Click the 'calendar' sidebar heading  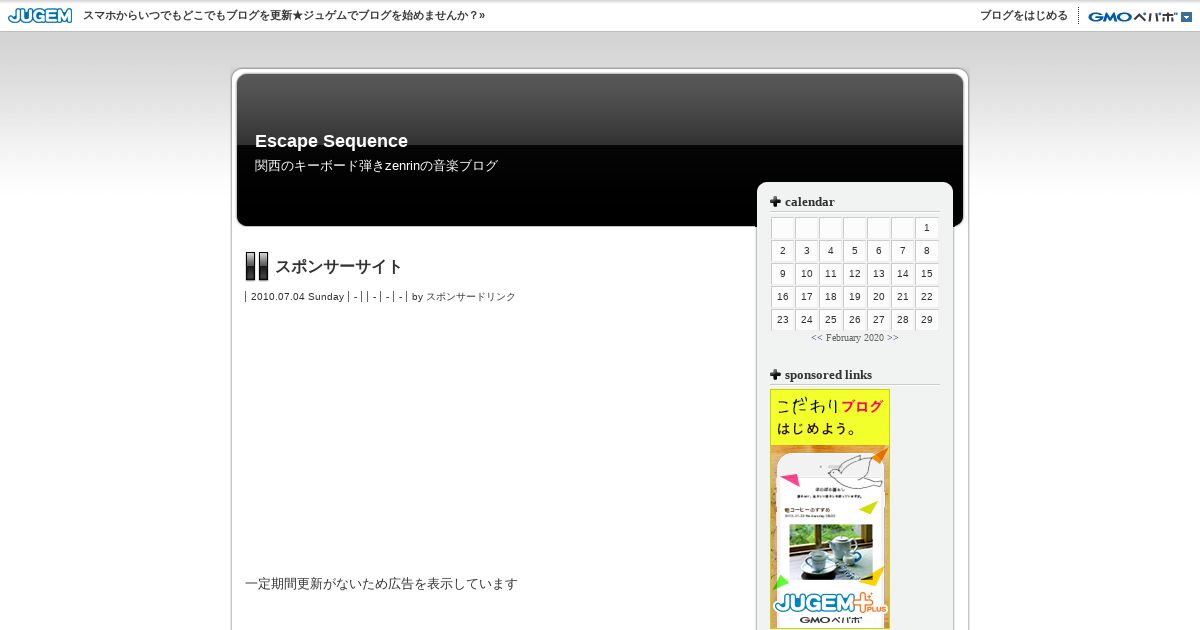click(x=809, y=202)
